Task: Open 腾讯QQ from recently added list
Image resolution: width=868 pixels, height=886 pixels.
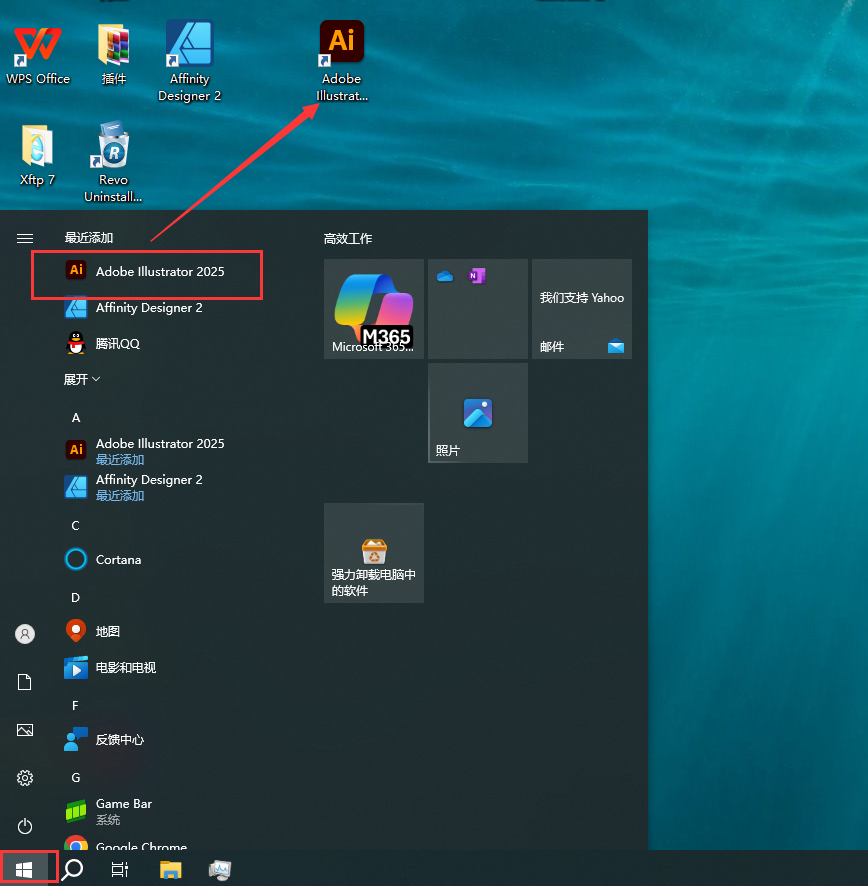Action: coord(117,344)
